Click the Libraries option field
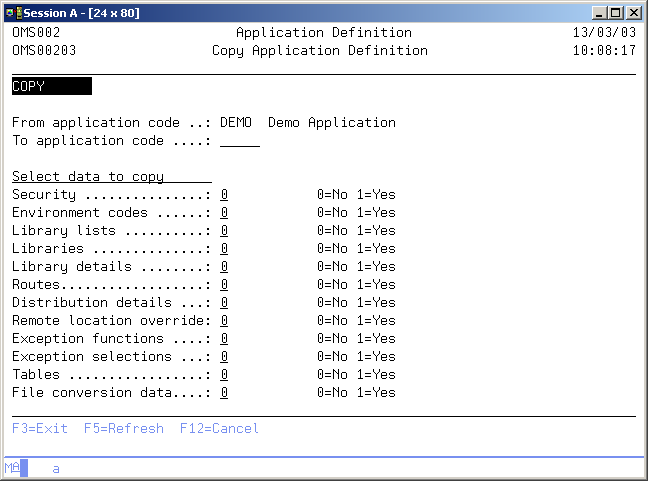648x481 pixels. click(224, 249)
